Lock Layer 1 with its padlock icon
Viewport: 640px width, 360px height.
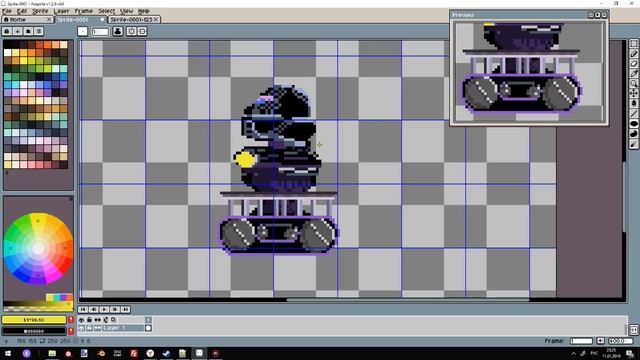click(89, 328)
